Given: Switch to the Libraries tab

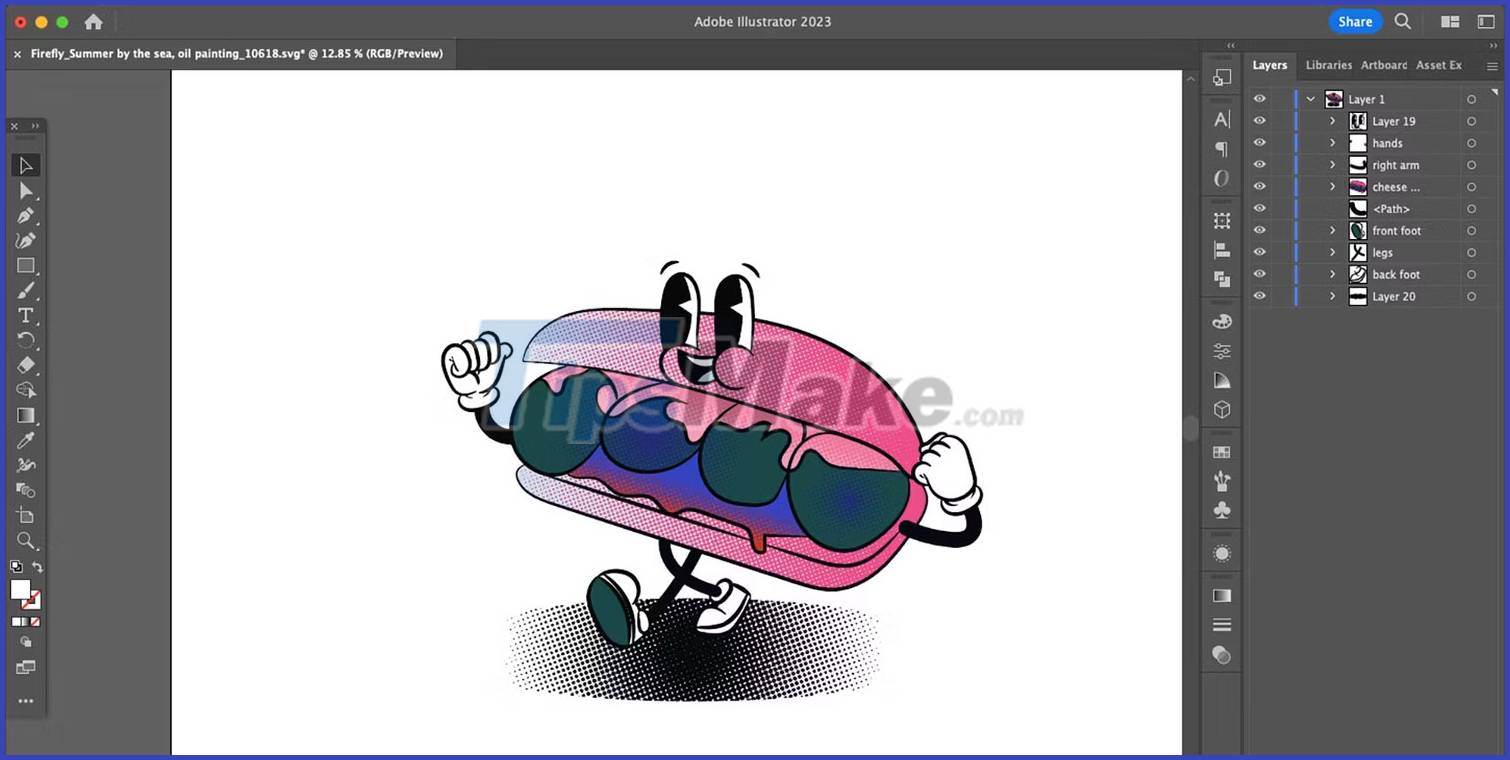Looking at the screenshot, I should (x=1328, y=65).
